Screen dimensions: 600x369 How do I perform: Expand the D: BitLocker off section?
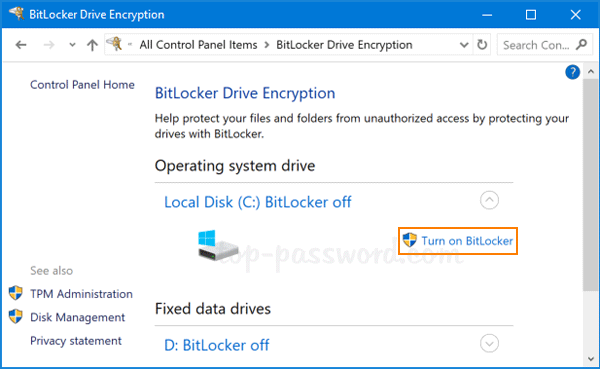click(489, 343)
